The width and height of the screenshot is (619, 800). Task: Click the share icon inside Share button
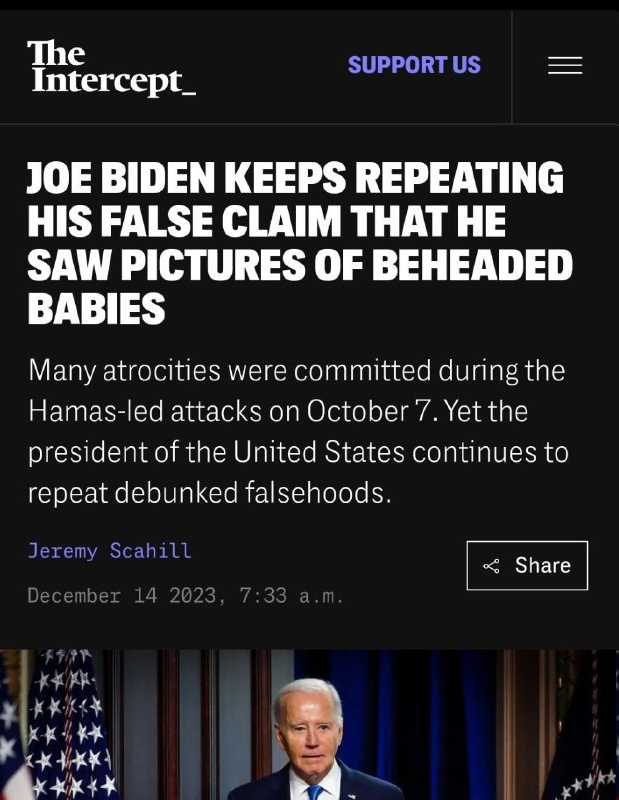[491, 566]
